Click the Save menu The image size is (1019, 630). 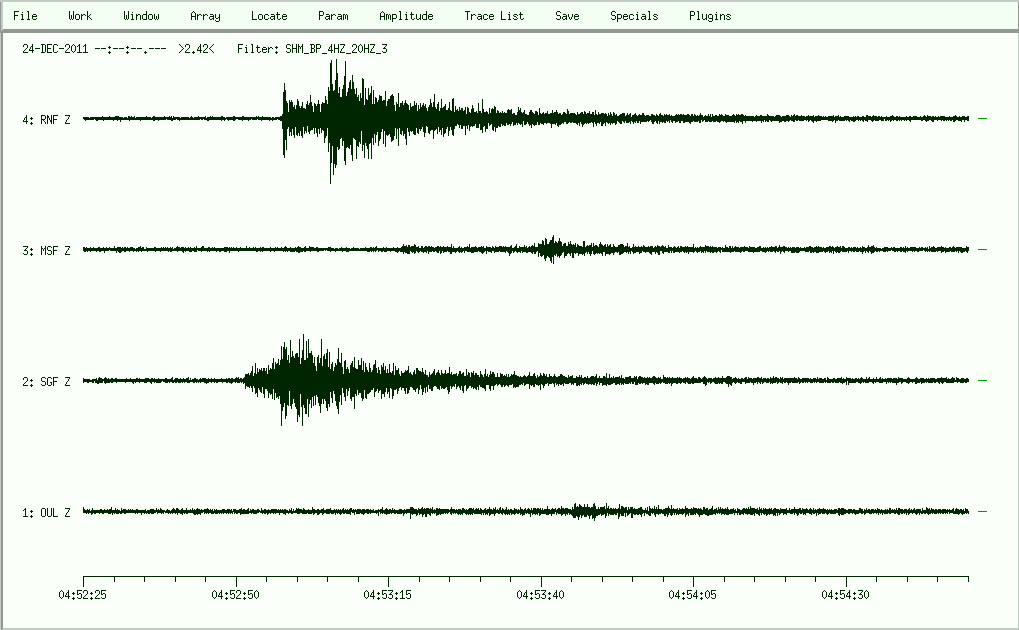(x=567, y=16)
